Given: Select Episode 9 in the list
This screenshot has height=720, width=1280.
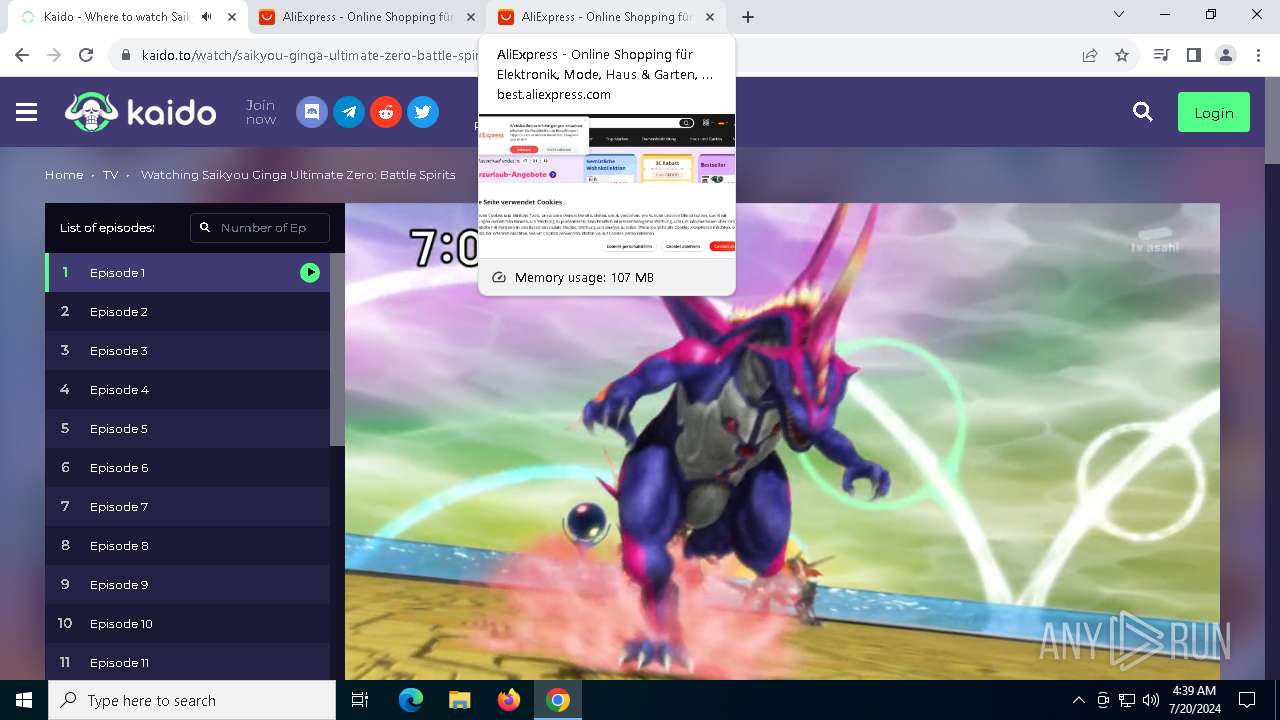Looking at the screenshot, I should click(187, 584).
